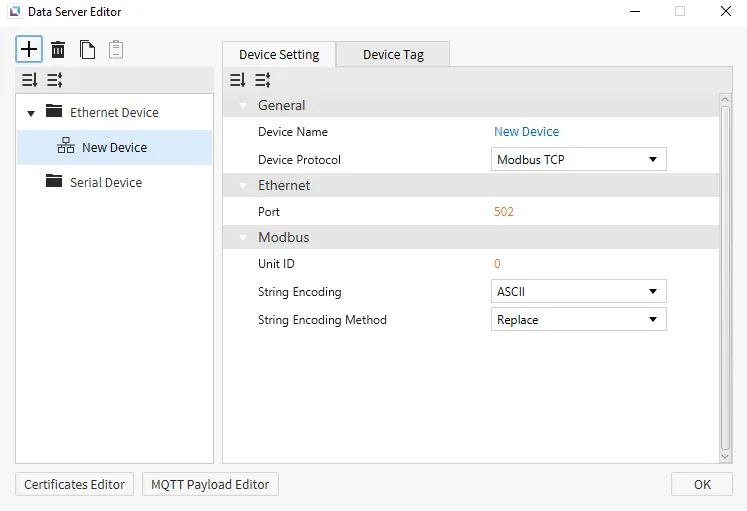Open the Certificates Editor
This screenshot has width=747, height=511.
coord(75,484)
